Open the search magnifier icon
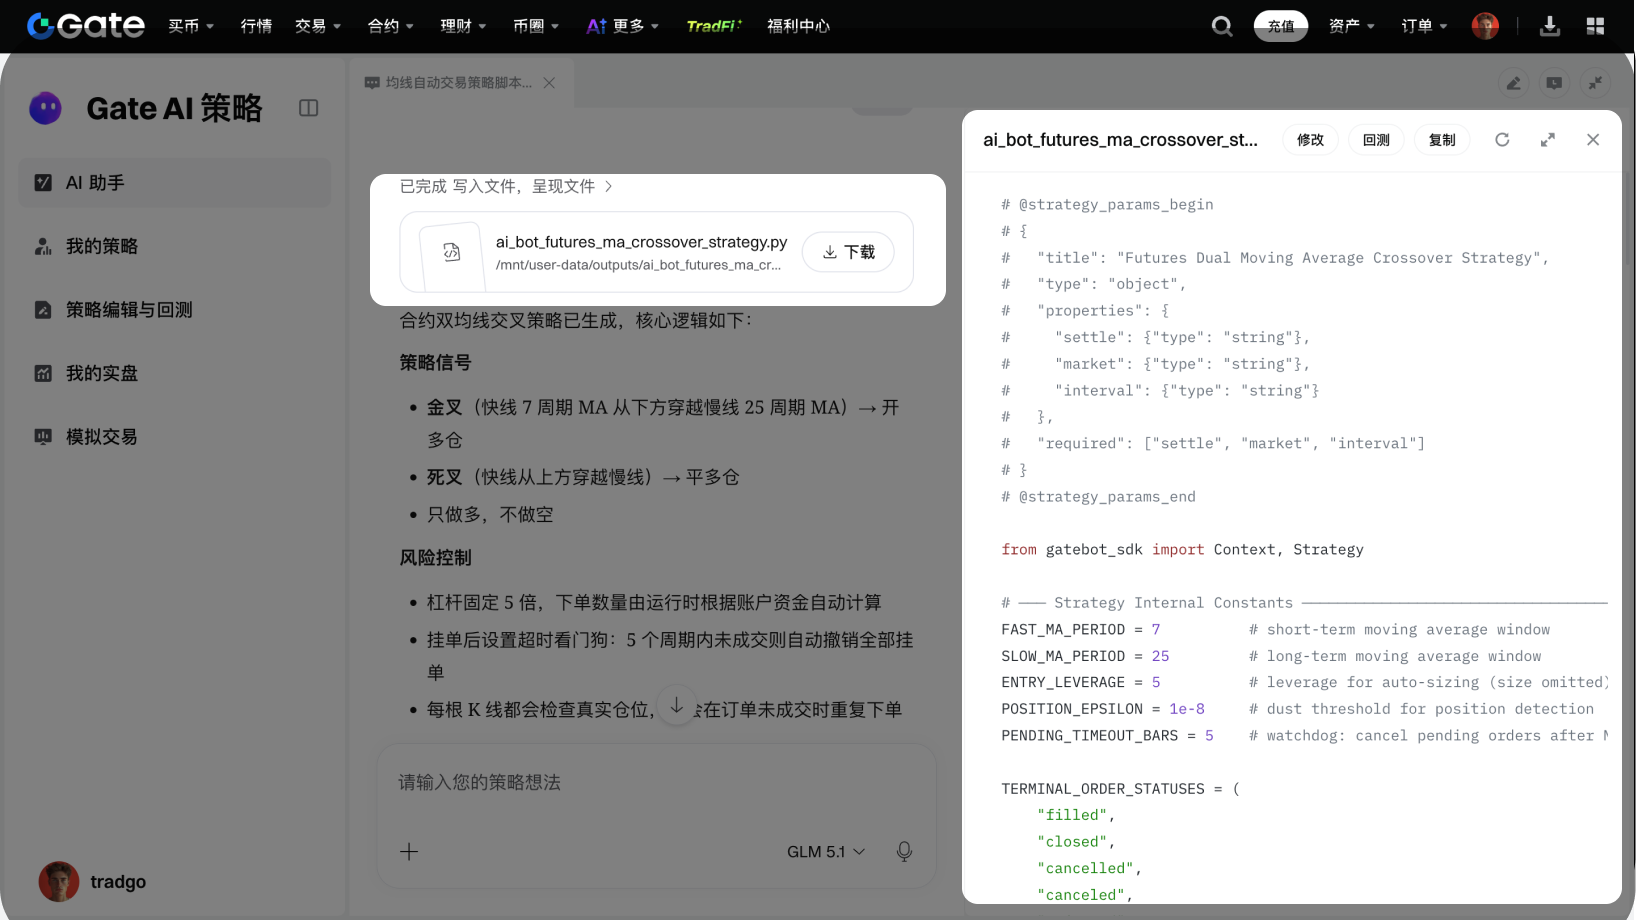1636x920 pixels. point(1222,26)
